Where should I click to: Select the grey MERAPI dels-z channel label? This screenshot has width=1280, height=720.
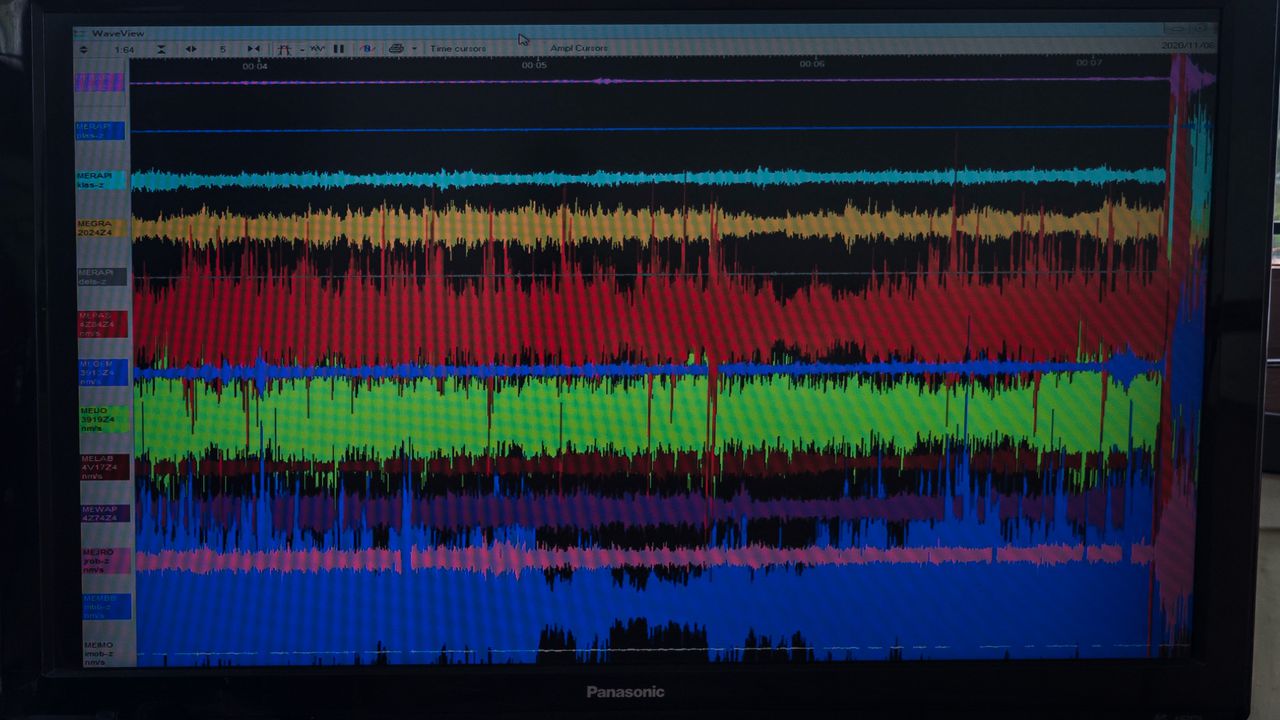point(102,277)
